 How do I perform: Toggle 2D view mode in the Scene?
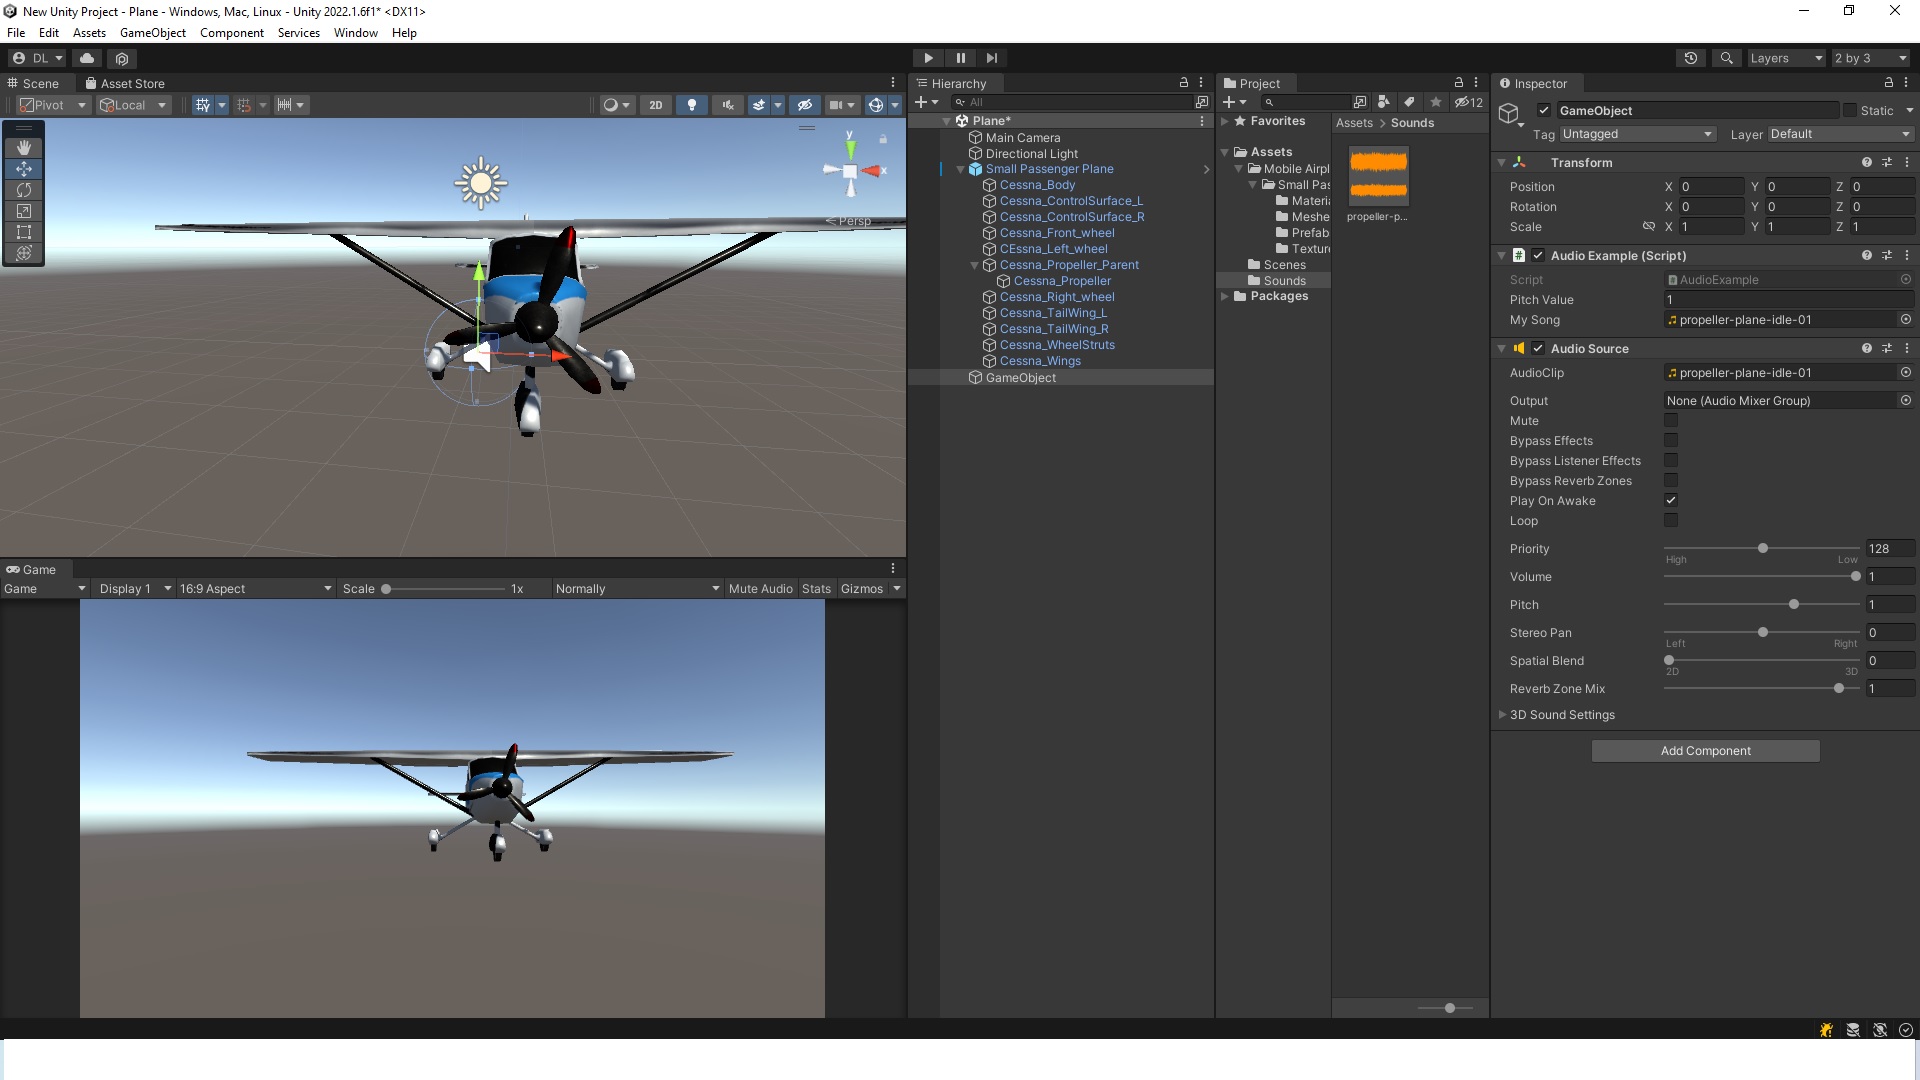click(655, 105)
